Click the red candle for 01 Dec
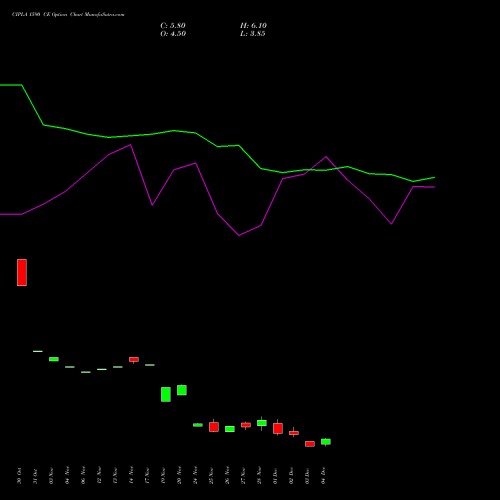500x500 pixels. pos(278,428)
